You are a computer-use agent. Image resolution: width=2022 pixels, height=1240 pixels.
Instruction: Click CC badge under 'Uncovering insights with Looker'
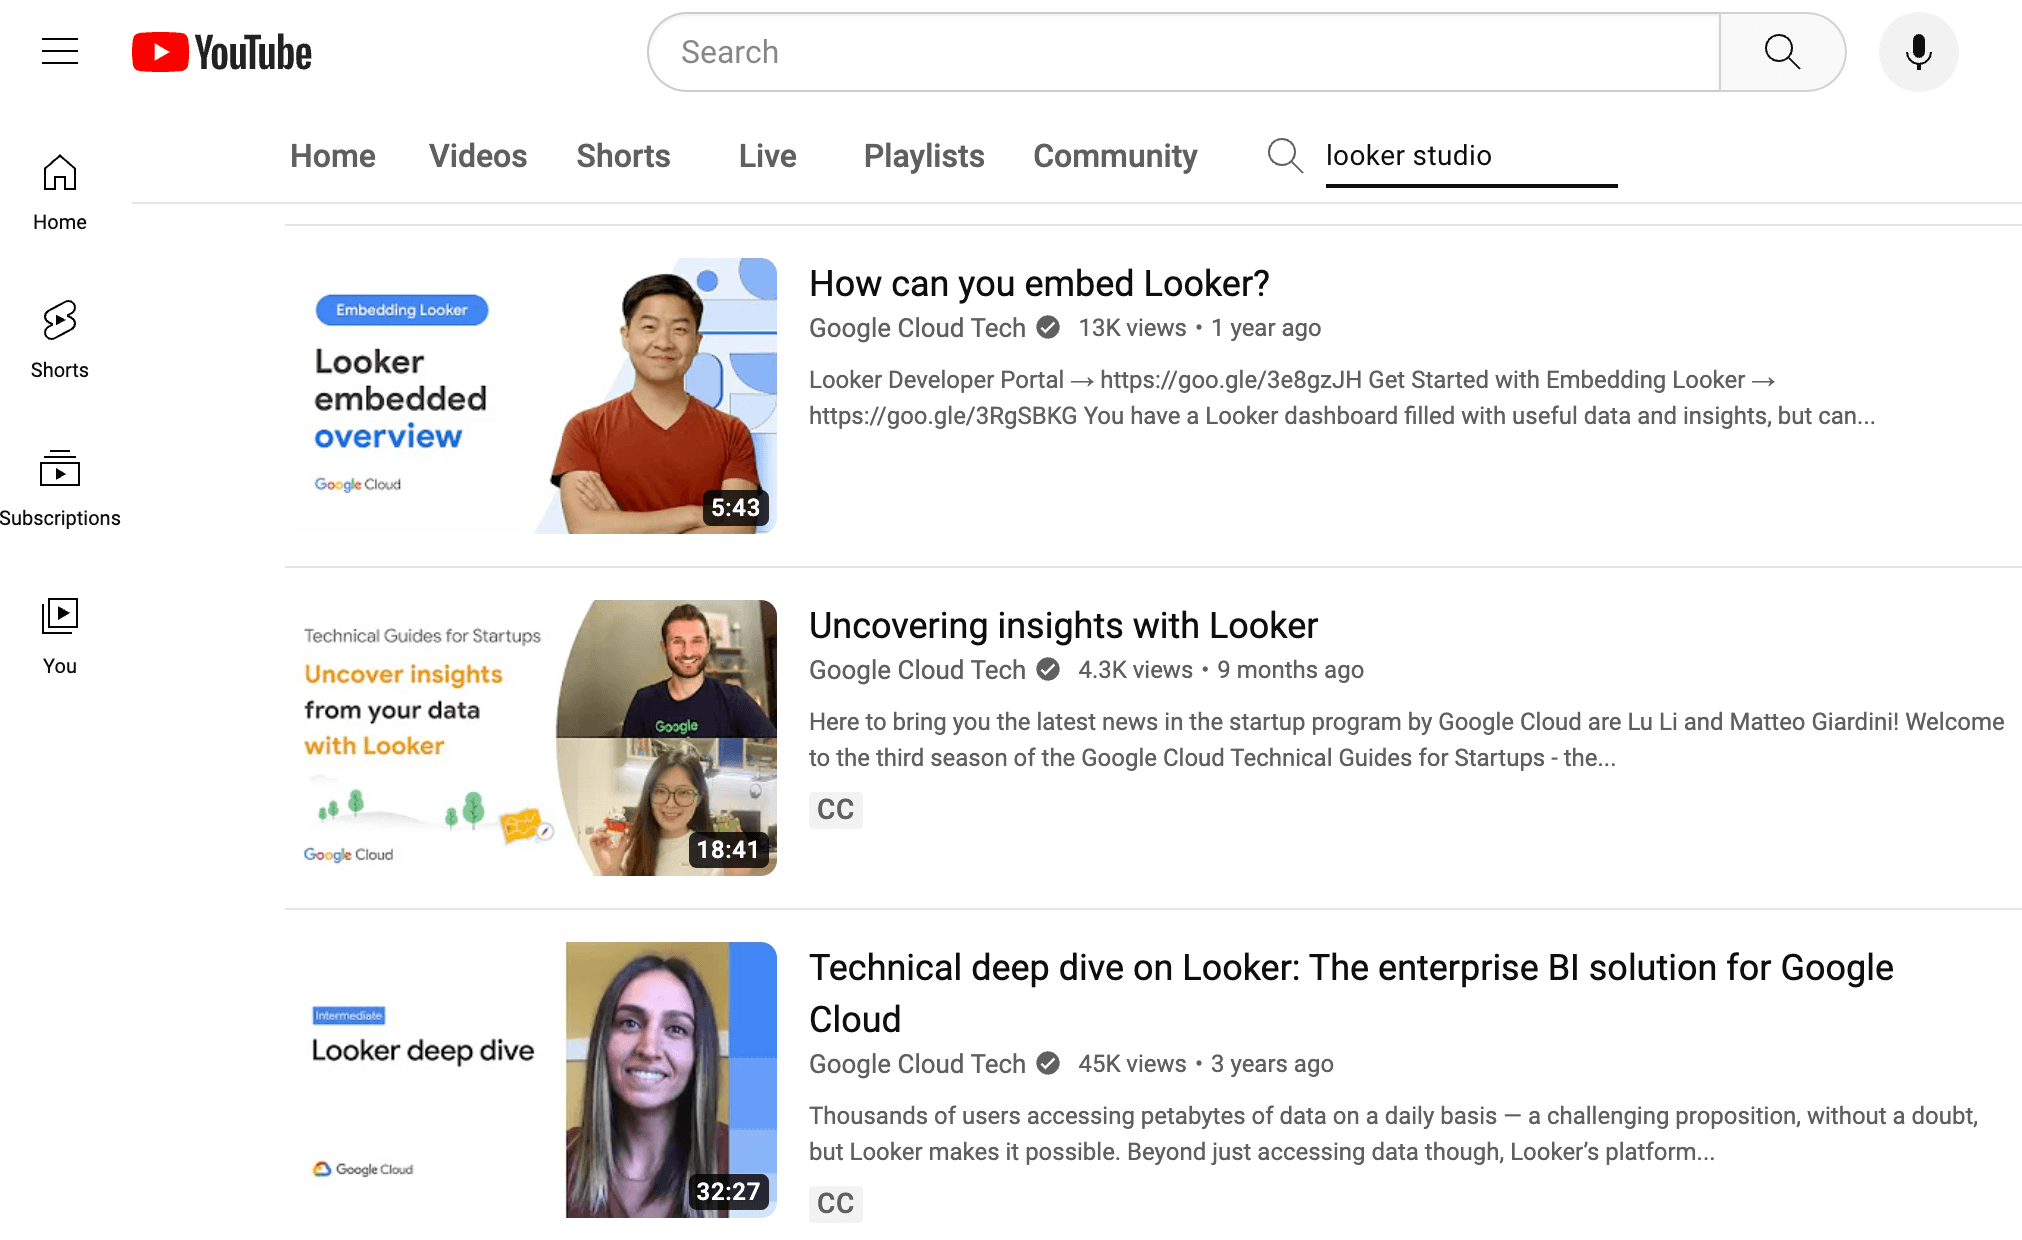click(835, 809)
